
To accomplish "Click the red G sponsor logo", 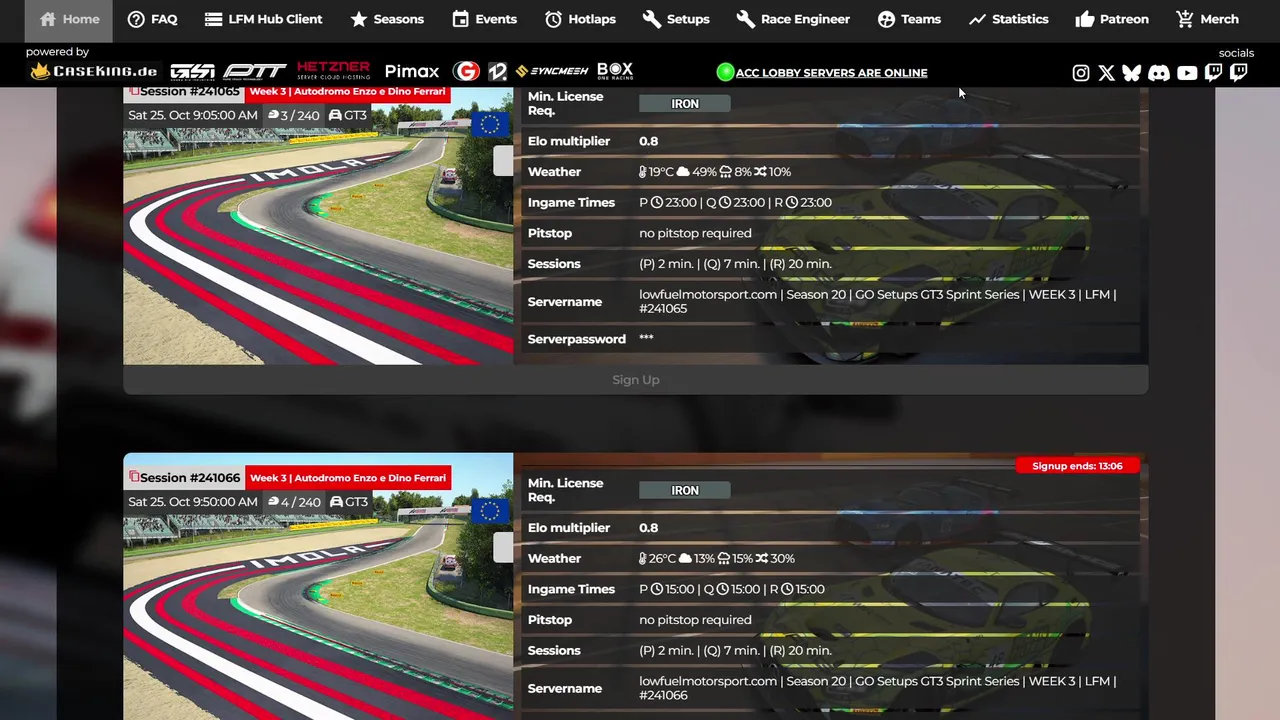I will click(466, 71).
